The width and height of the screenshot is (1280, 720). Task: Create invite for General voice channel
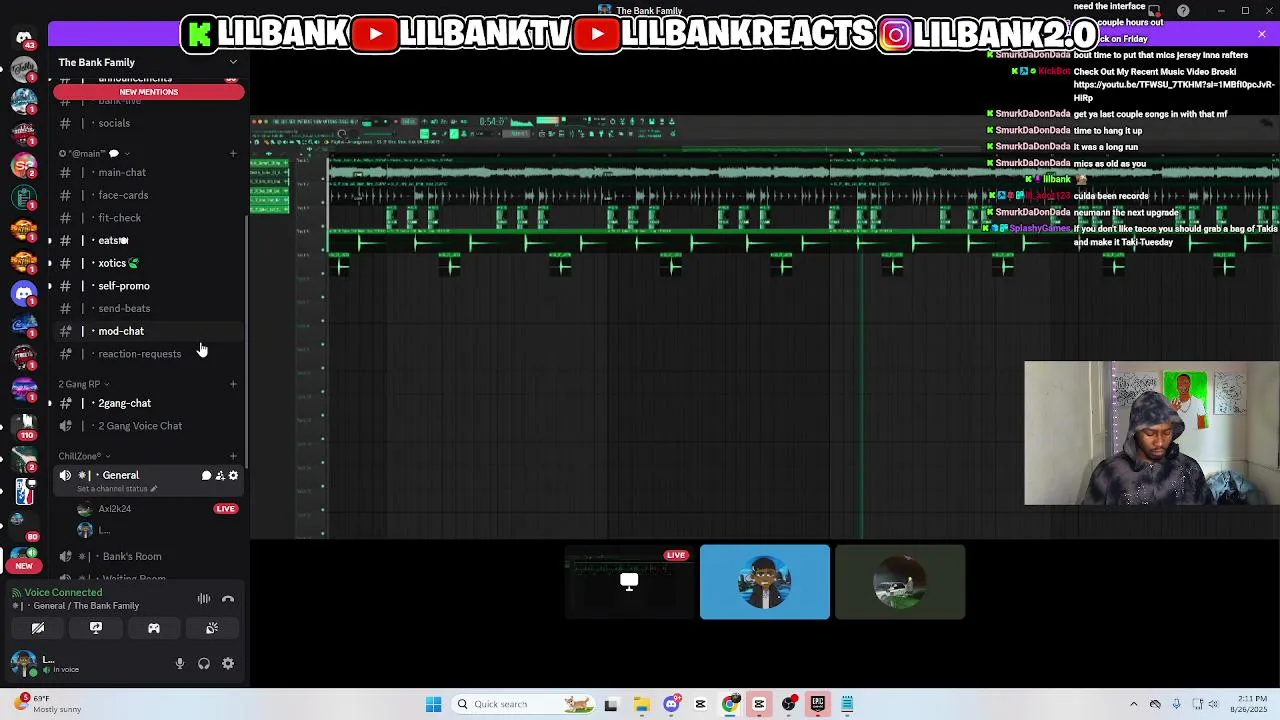(220, 476)
